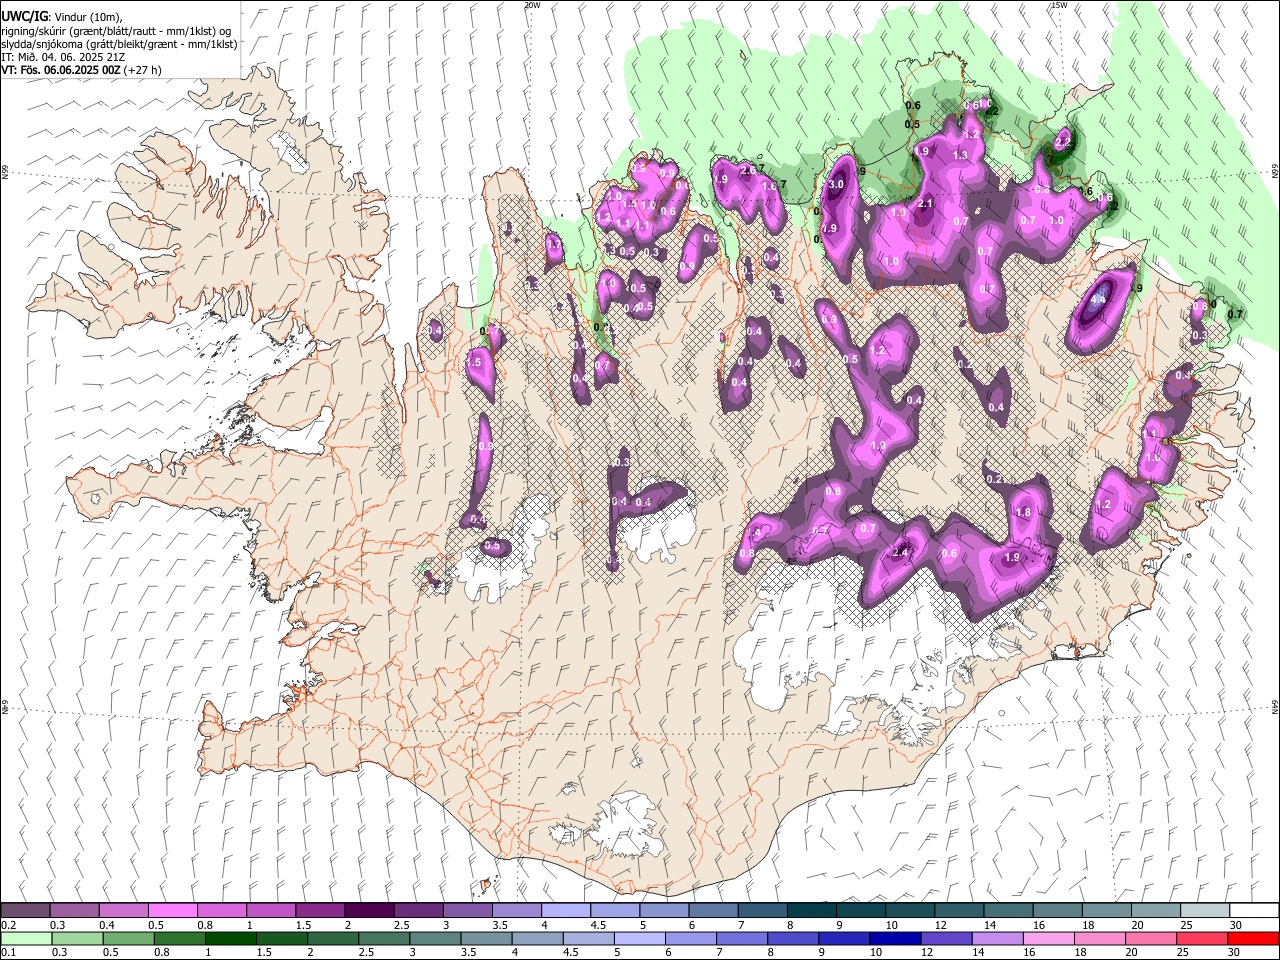Click the top legend row's 0.2 label

[8, 925]
